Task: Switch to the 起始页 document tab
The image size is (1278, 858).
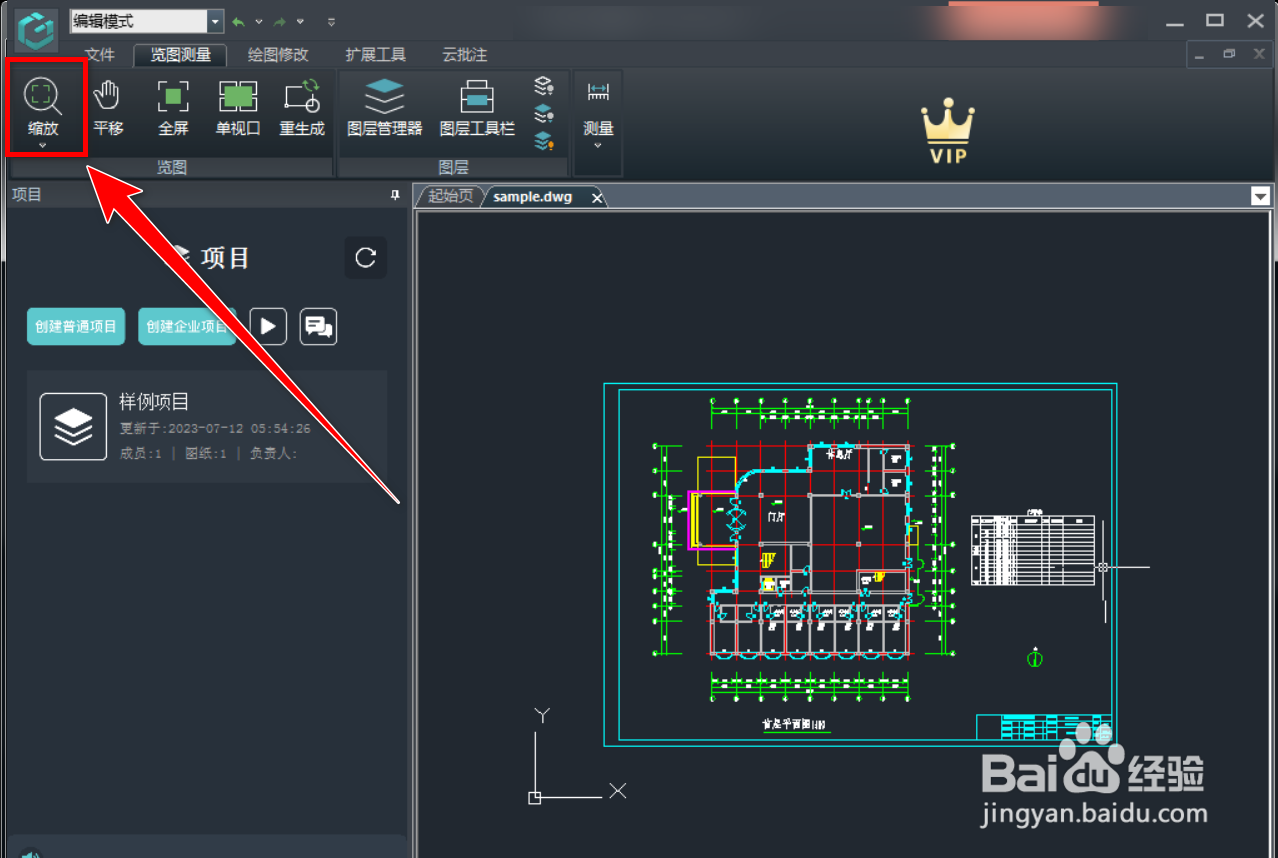Action: (x=450, y=196)
